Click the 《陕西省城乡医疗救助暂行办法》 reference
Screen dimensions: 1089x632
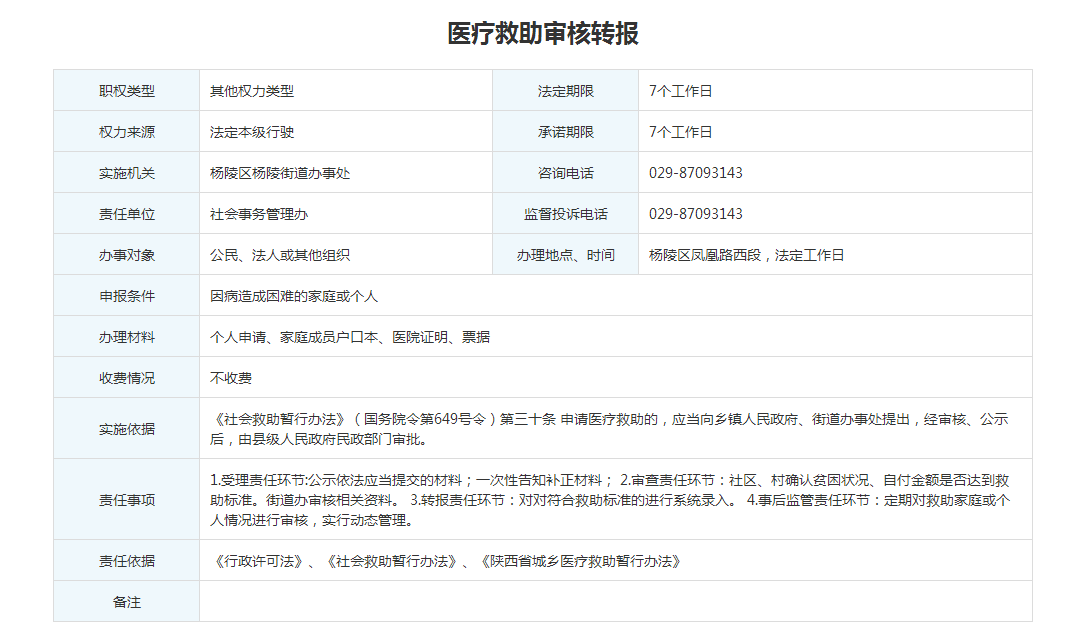pos(580,561)
